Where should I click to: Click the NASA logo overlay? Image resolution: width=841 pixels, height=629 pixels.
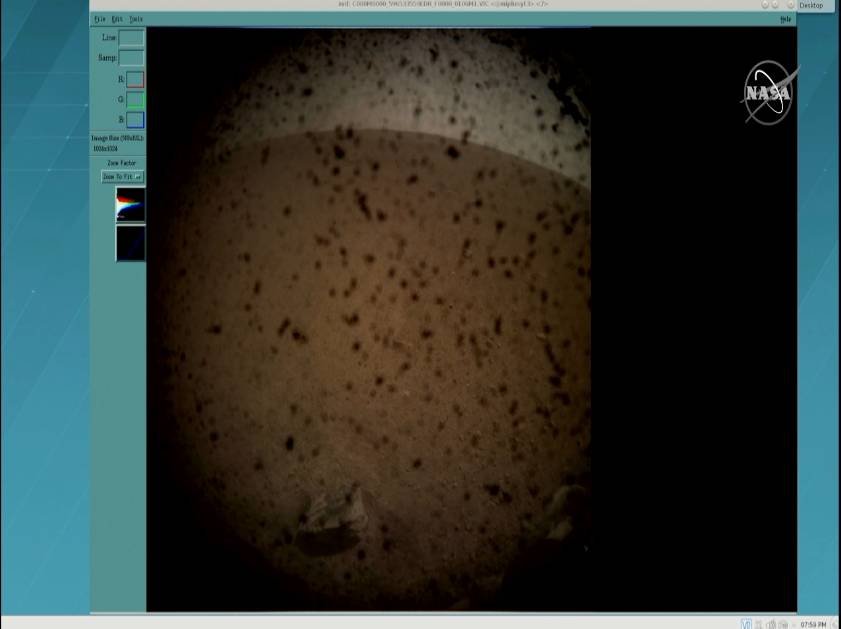(768, 93)
